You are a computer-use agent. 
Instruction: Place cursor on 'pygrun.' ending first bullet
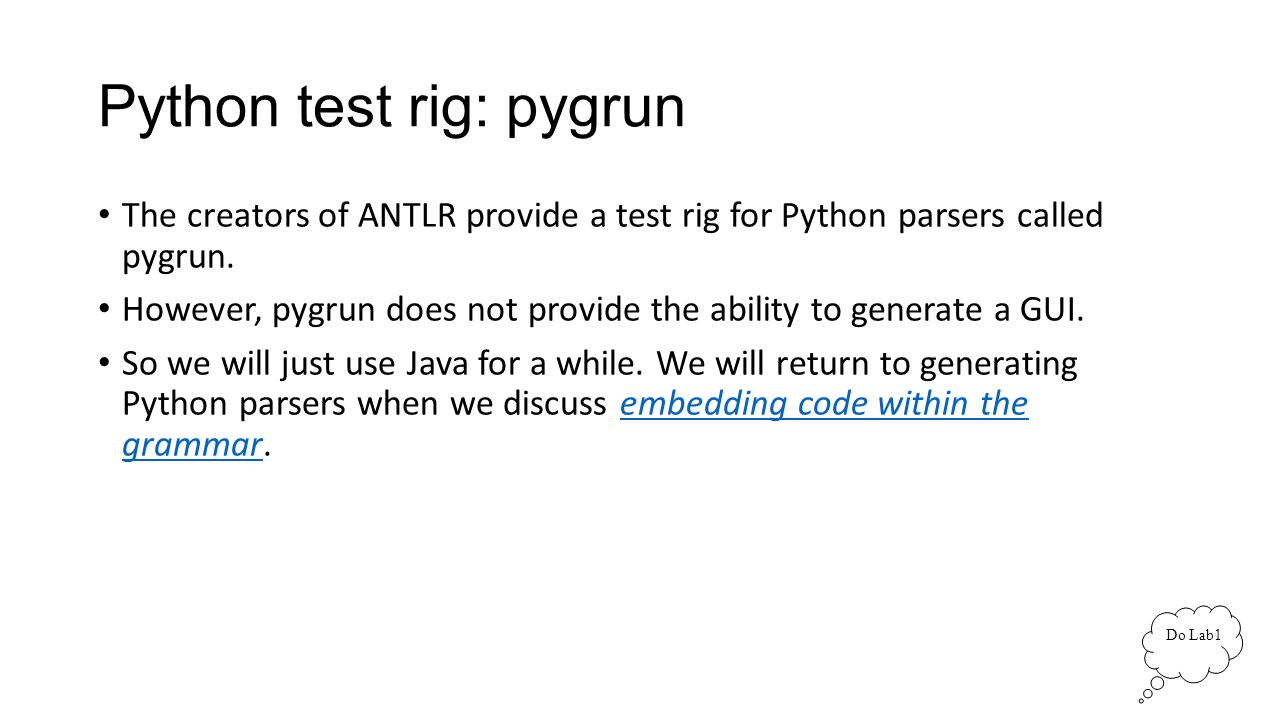(x=178, y=258)
